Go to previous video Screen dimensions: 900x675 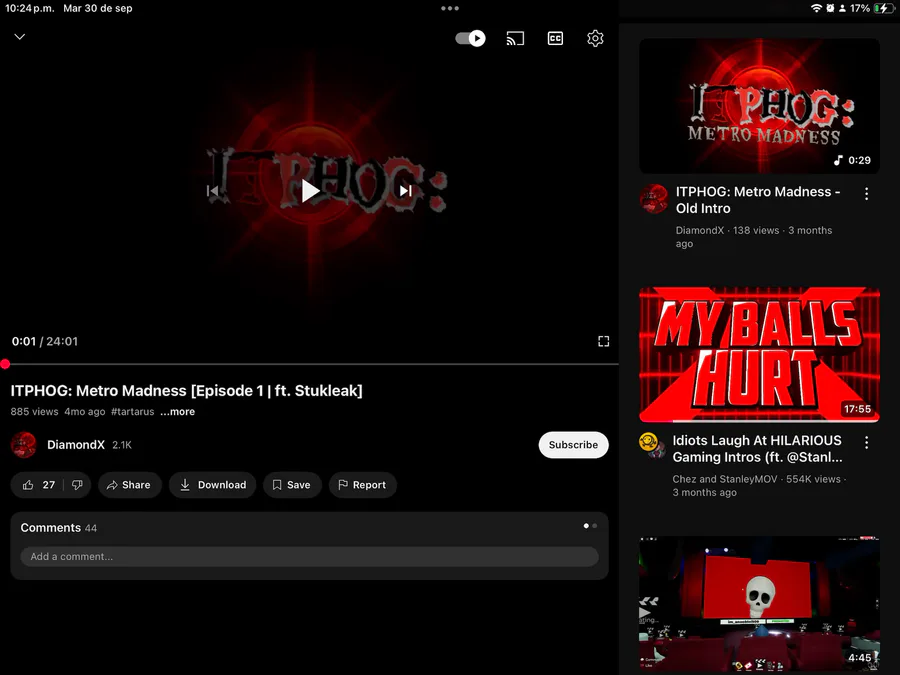coord(212,191)
